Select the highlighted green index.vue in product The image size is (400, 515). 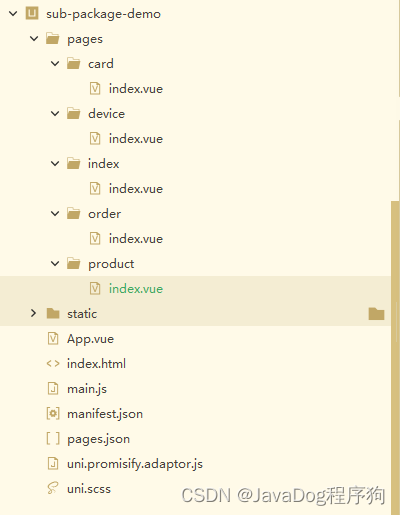click(136, 289)
